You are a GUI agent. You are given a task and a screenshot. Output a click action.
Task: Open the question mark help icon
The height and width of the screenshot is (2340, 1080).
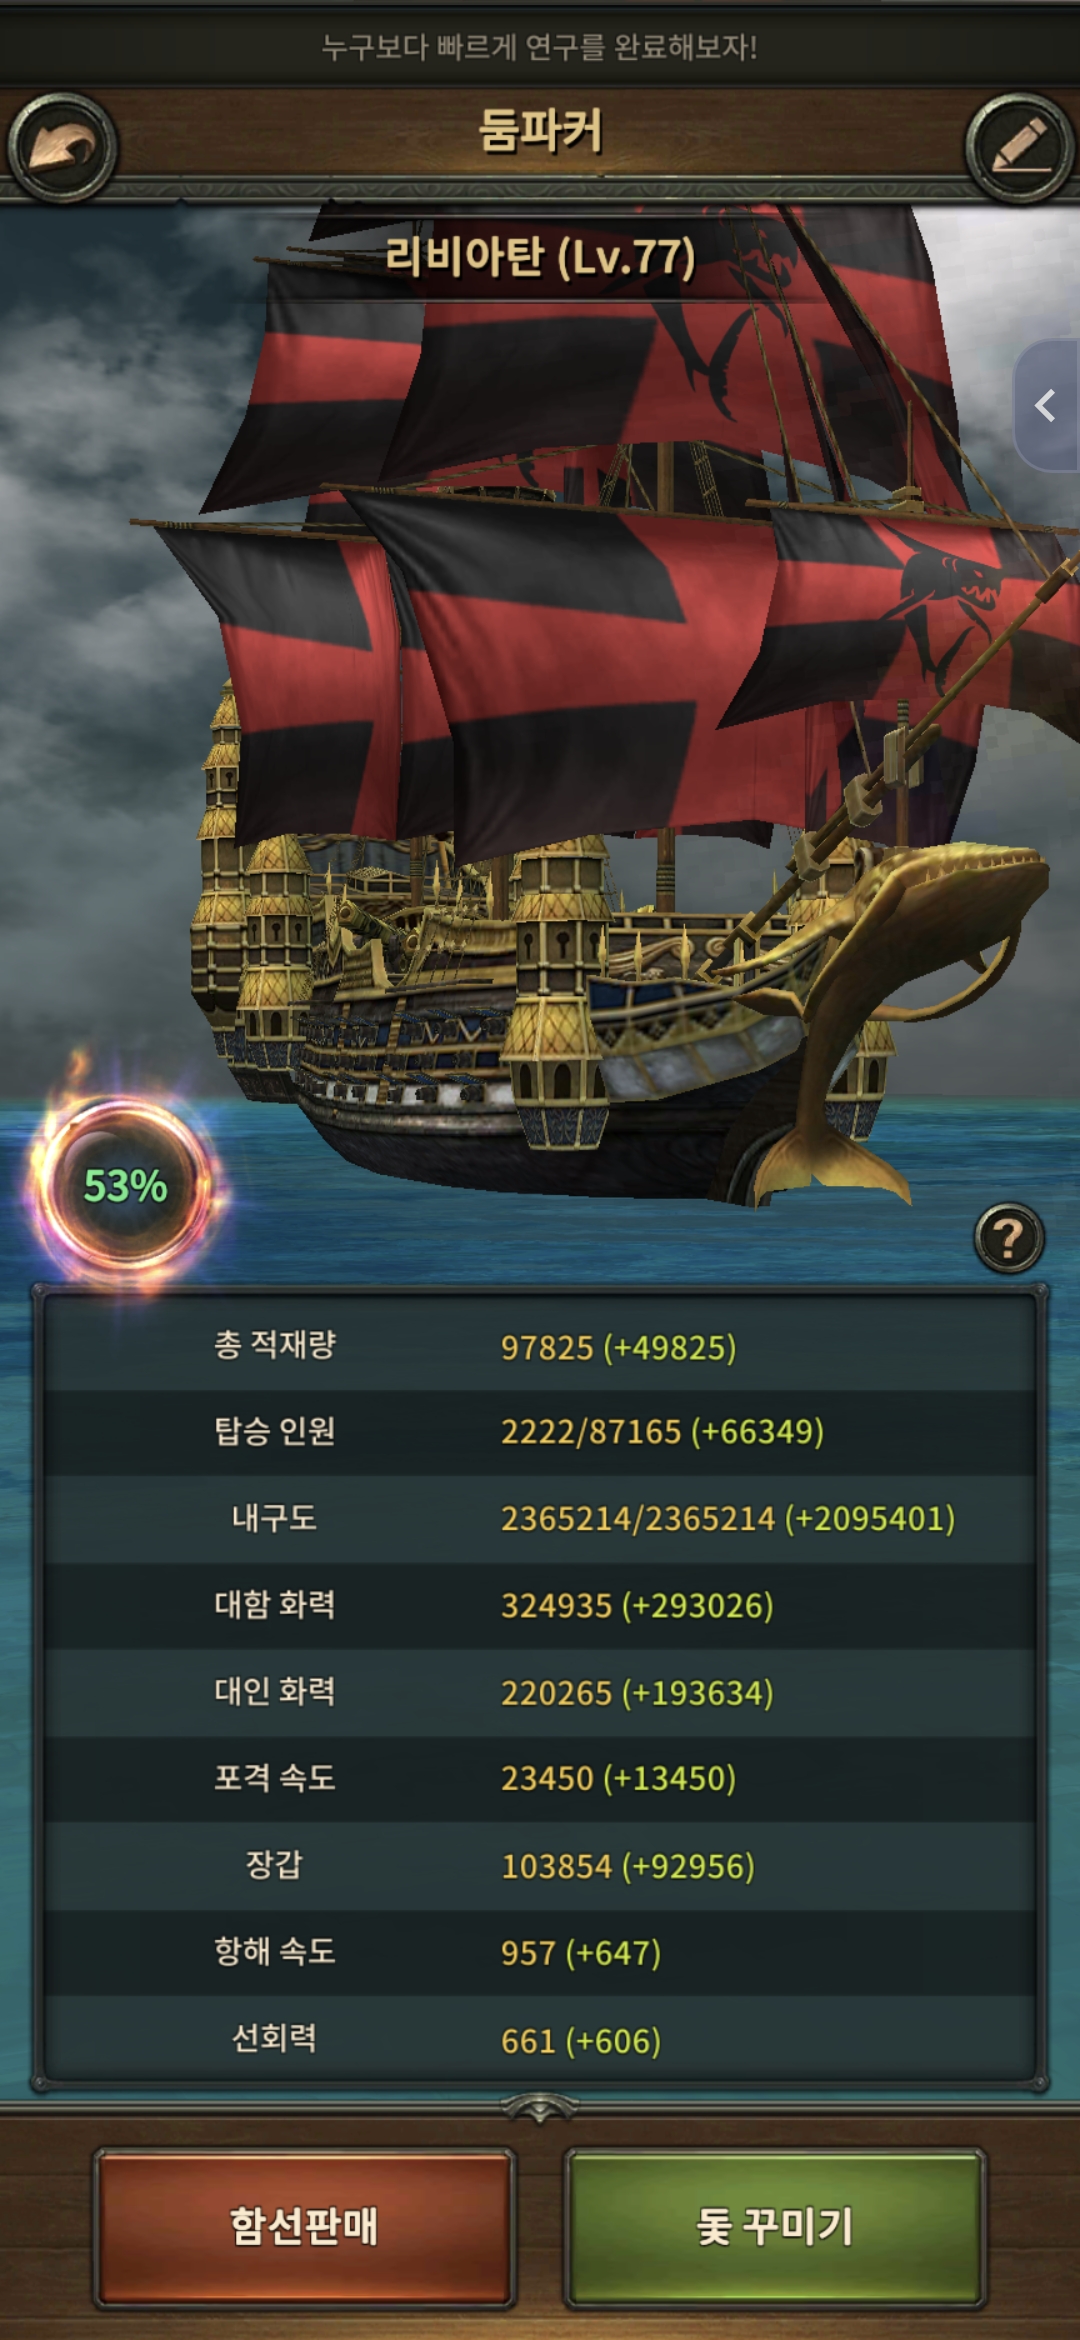coord(1009,1237)
